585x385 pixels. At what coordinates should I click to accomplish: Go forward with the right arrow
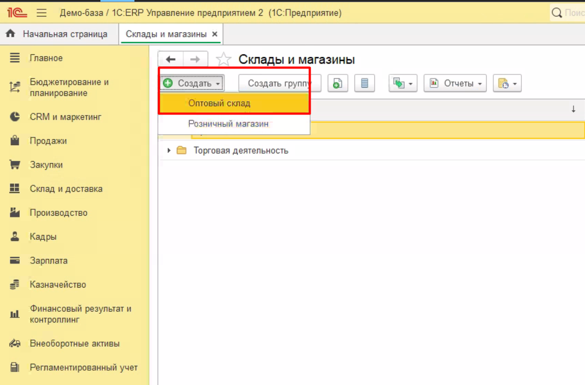click(x=195, y=59)
